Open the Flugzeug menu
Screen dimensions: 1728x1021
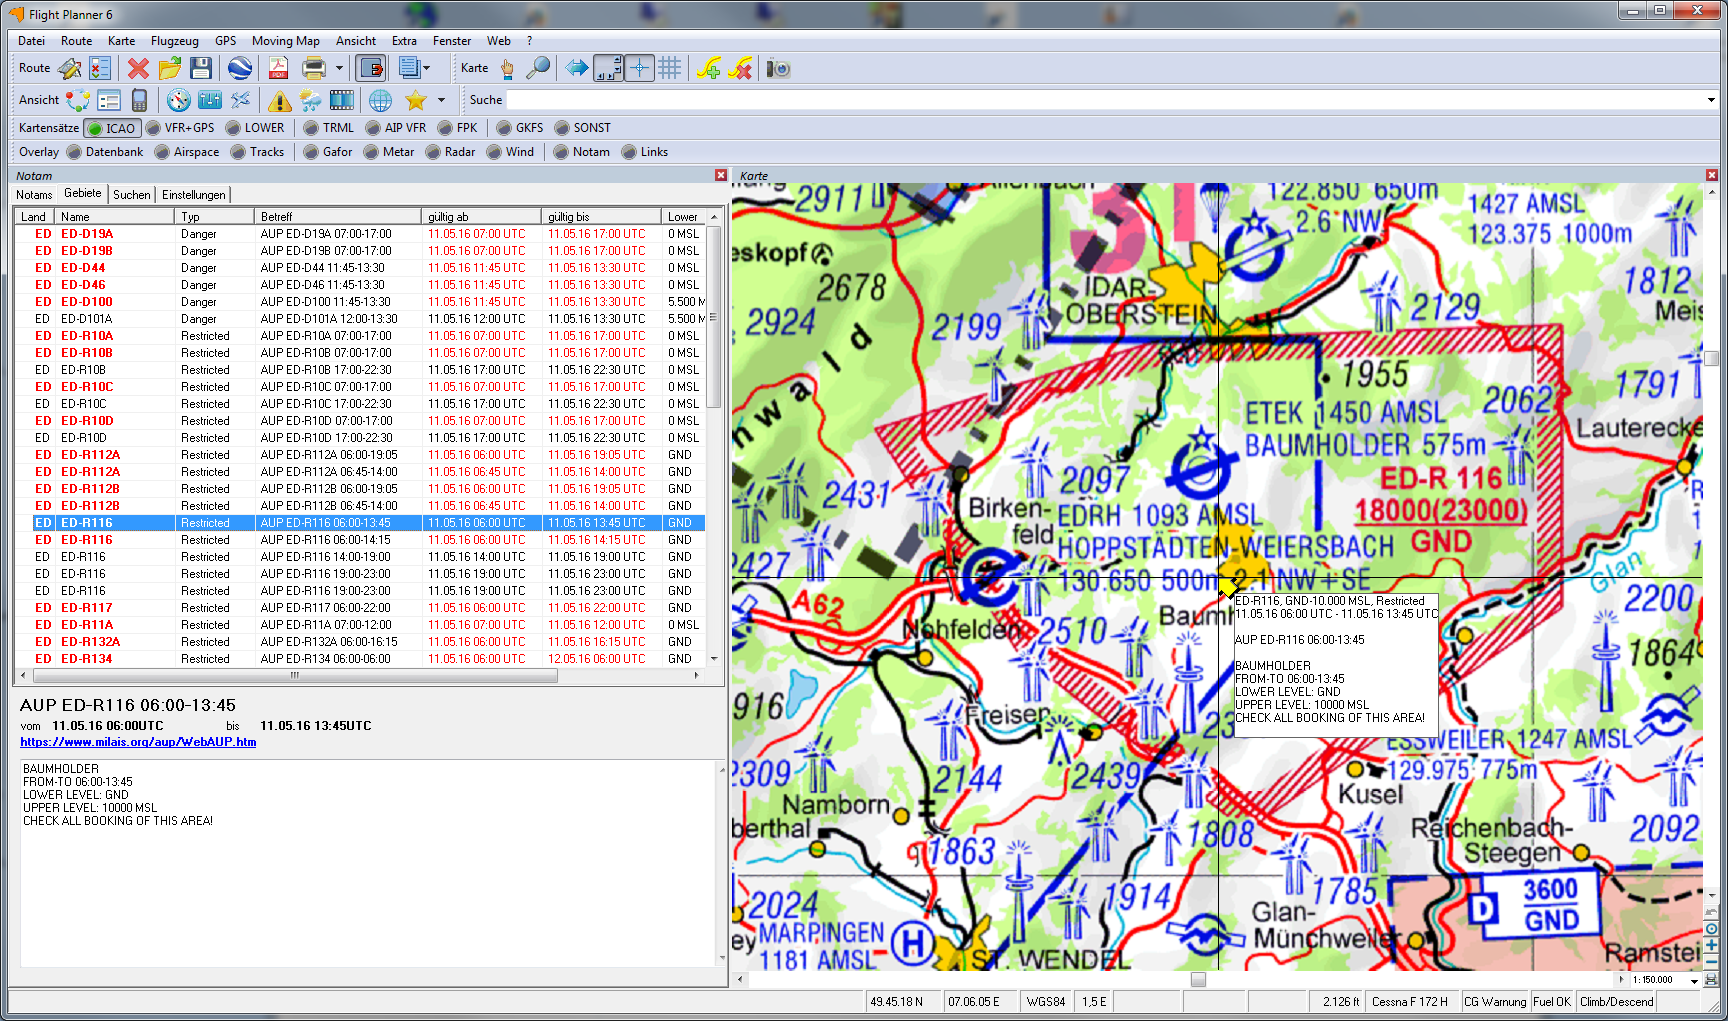[x=174, y=41]
